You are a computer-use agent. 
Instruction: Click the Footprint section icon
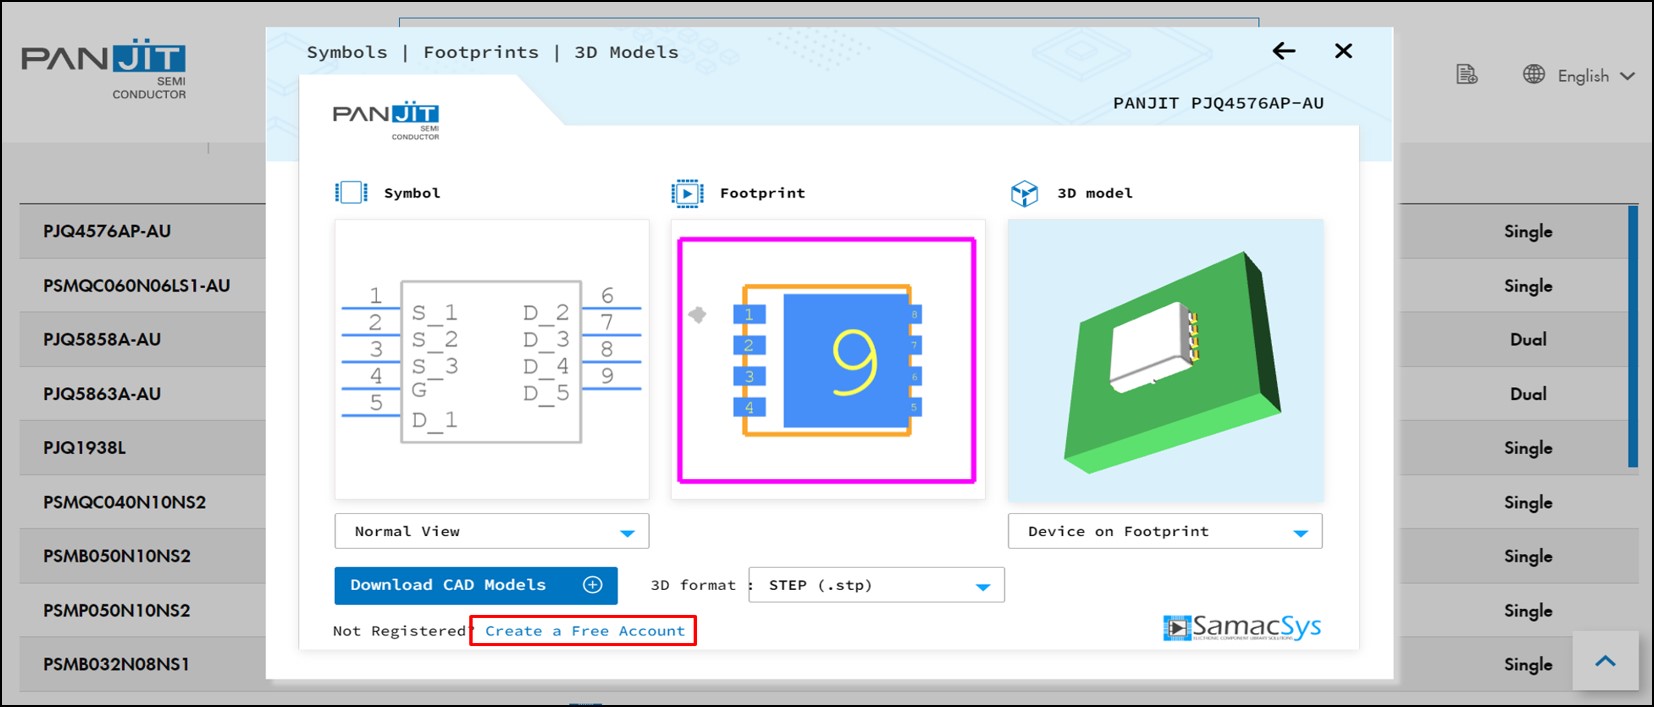[687, 193]
